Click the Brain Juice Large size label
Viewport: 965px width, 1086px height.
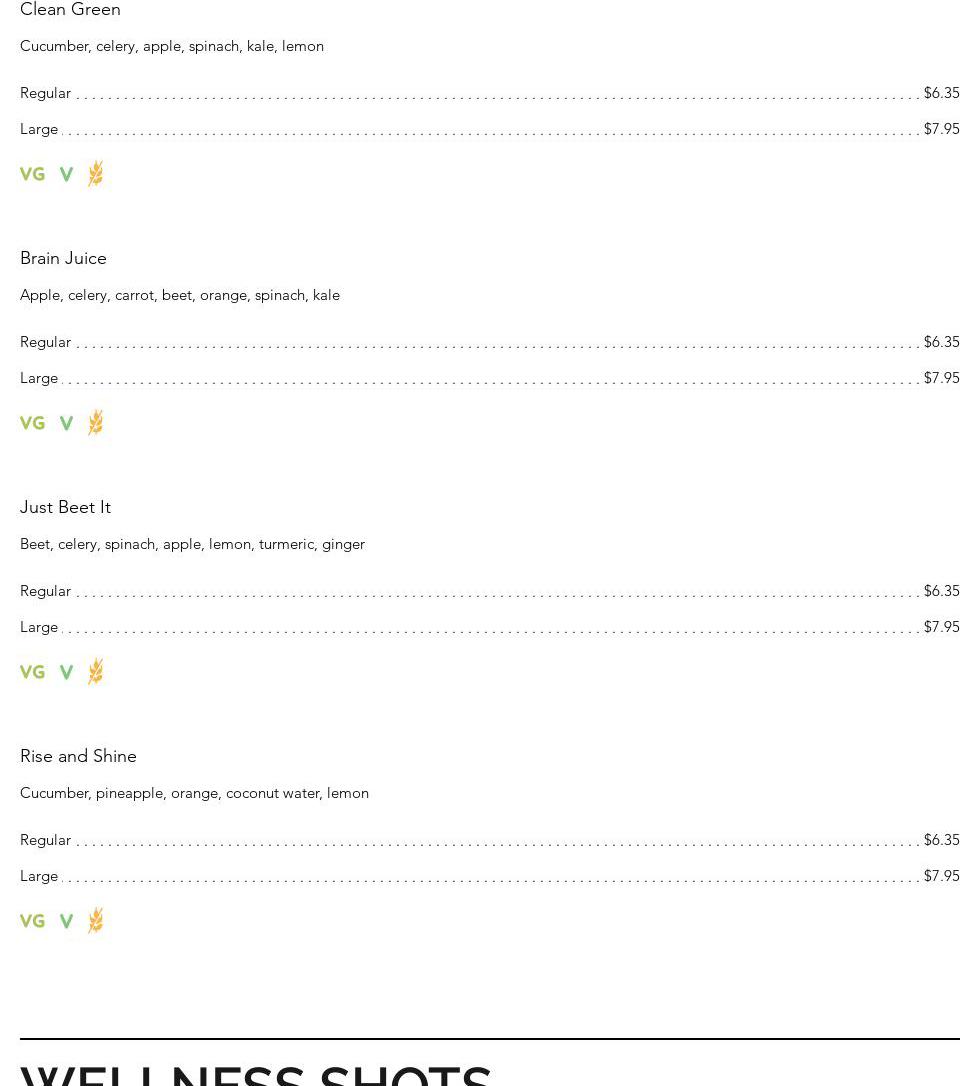coord(39,378)
